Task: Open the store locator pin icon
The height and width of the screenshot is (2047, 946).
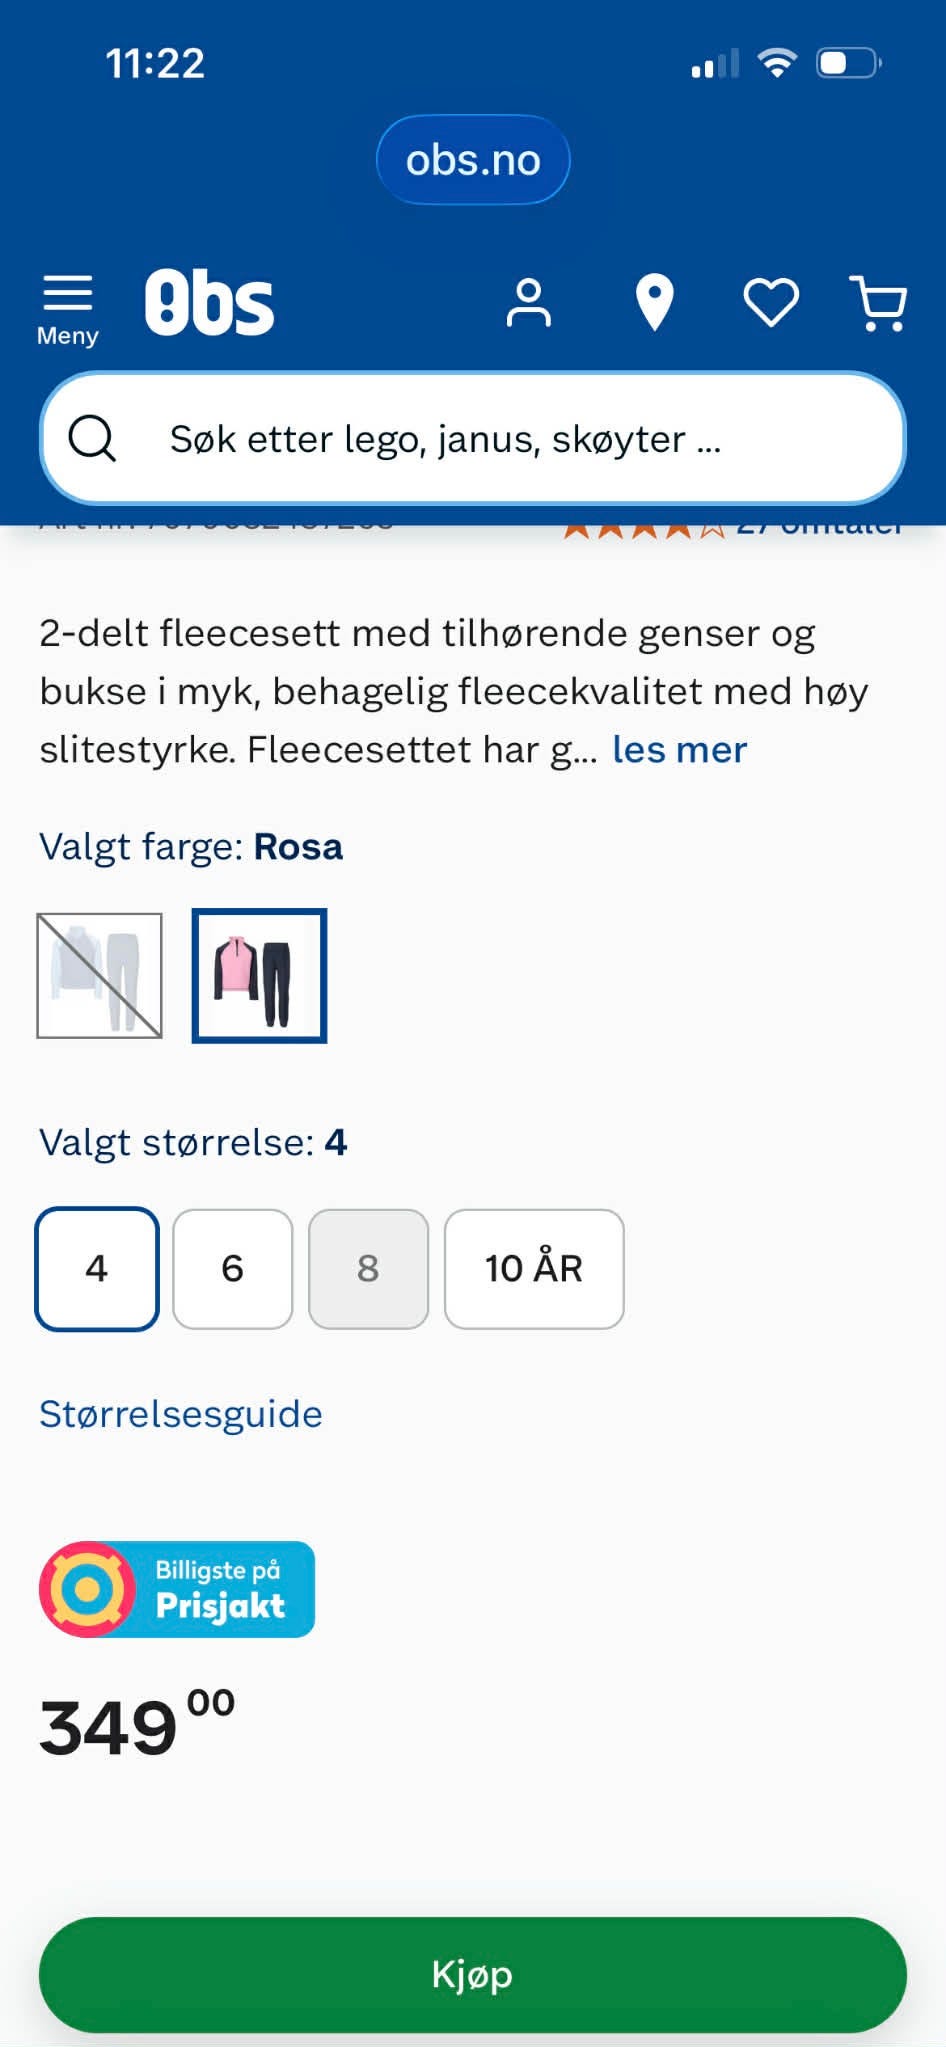Action: [655, 302]
